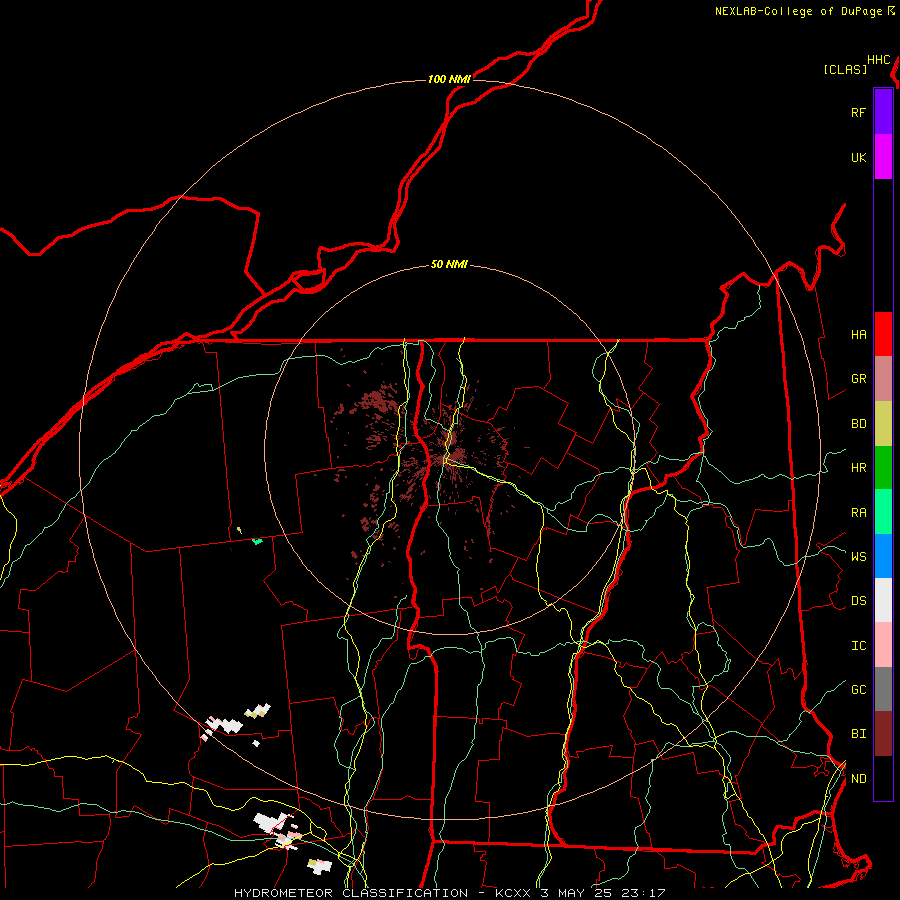Click the BI dark red legend swatch

click(883, 734)
